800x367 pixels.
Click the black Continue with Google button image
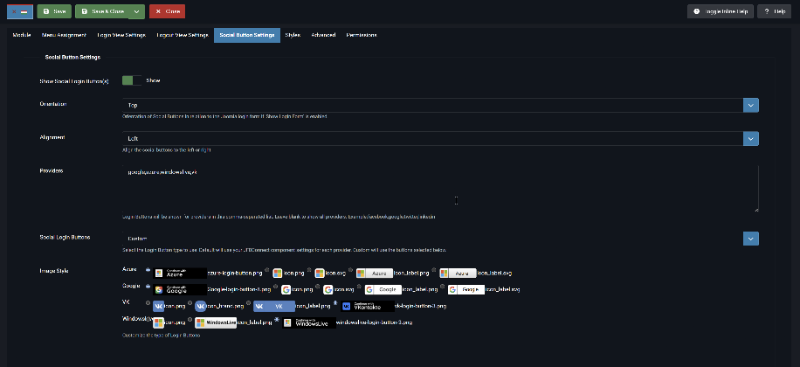(180, 289)
